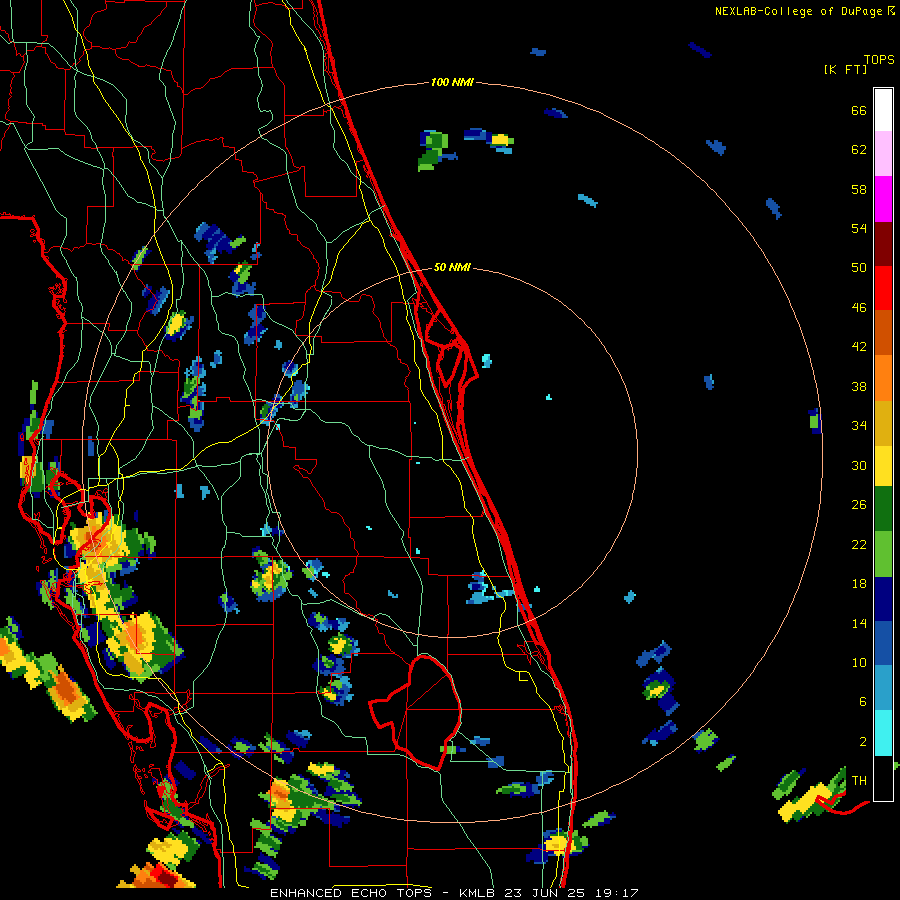Select the maroon swatch in the color scale
The width and height of the screenshot is (900, 900).
click(883, 243)
